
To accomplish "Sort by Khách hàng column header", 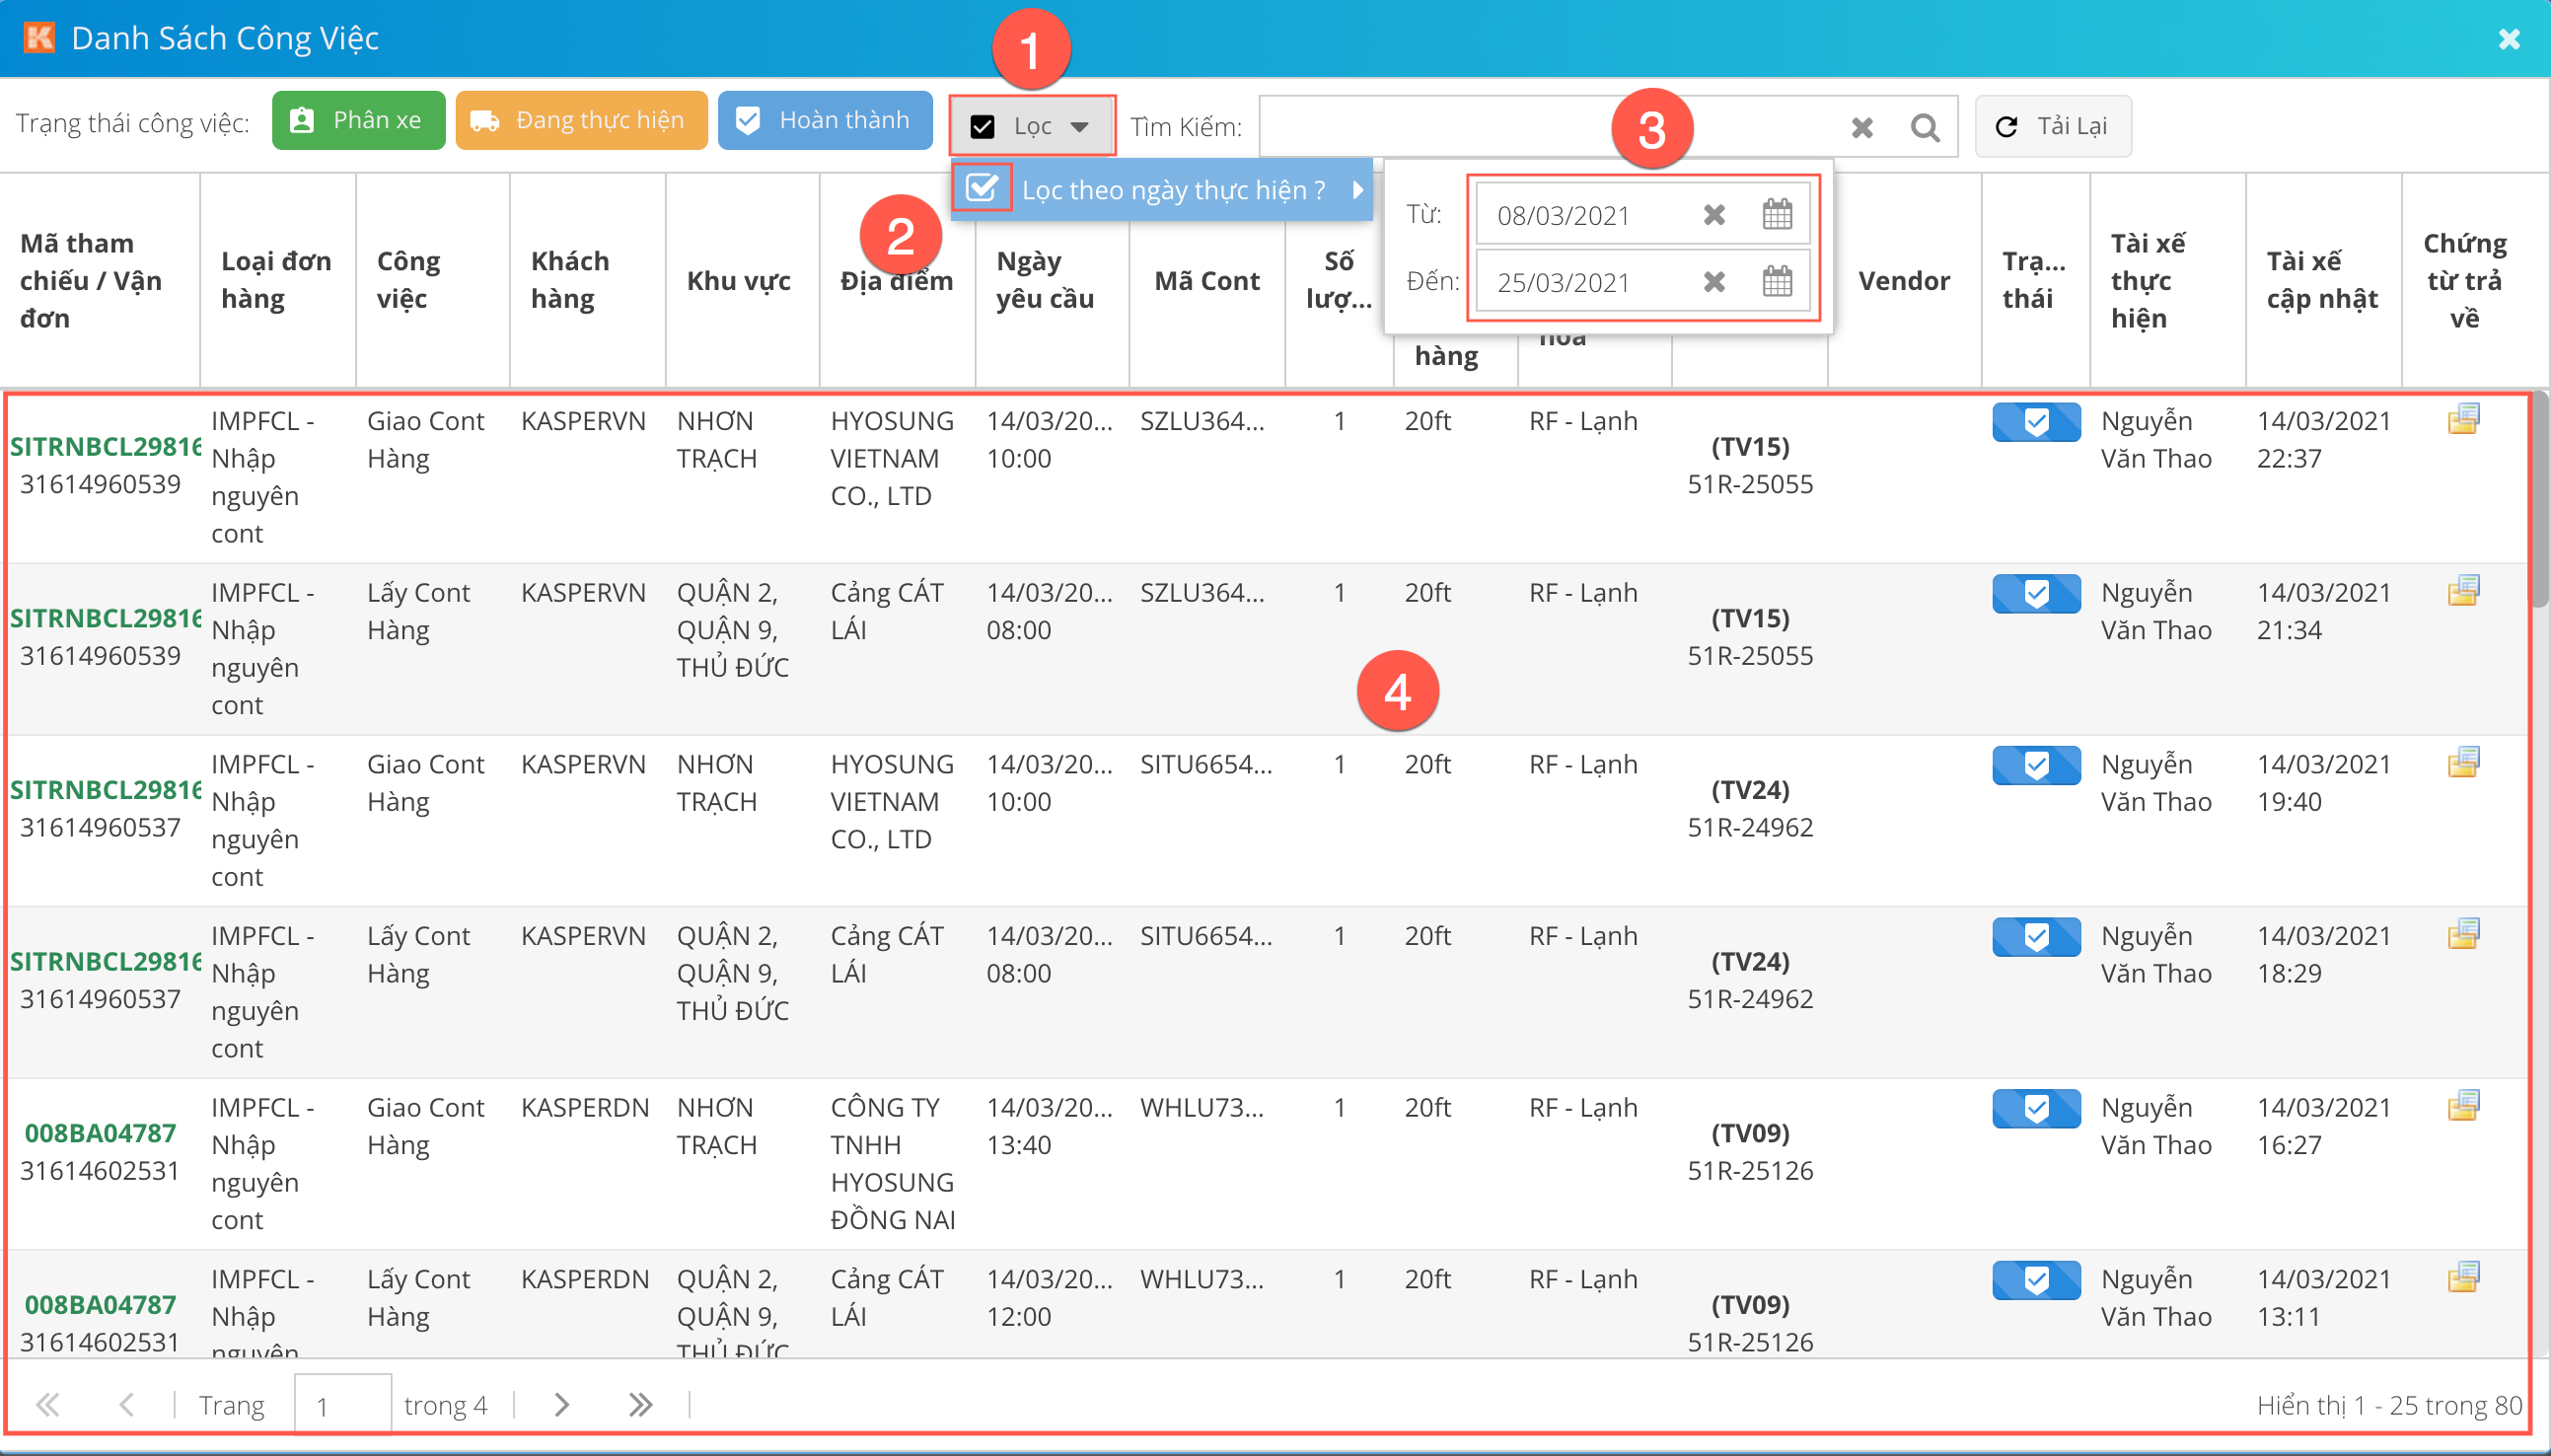I will tap(570, 280).
